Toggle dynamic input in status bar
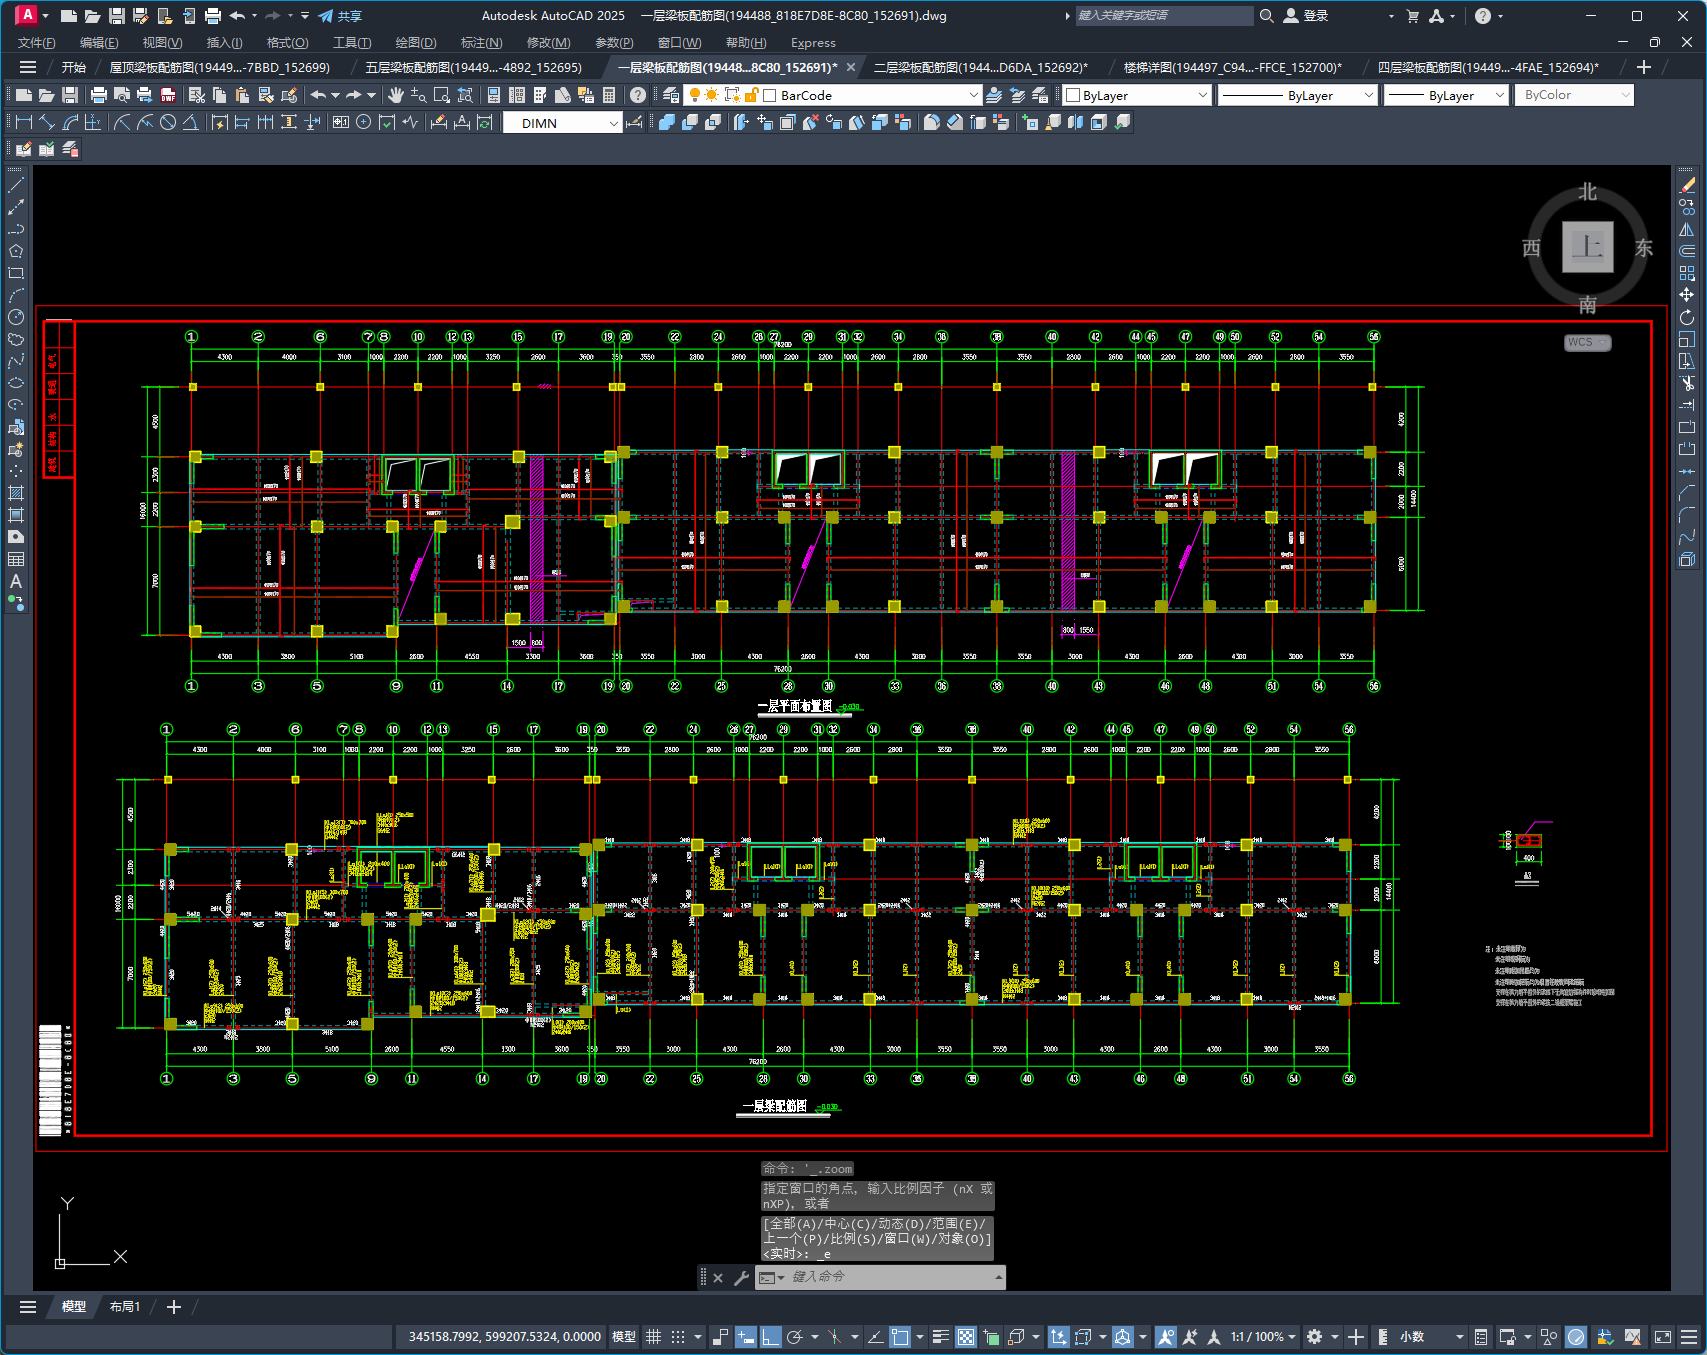Viewport: 1707px width, 1355px height. [x=746, y=1337]
